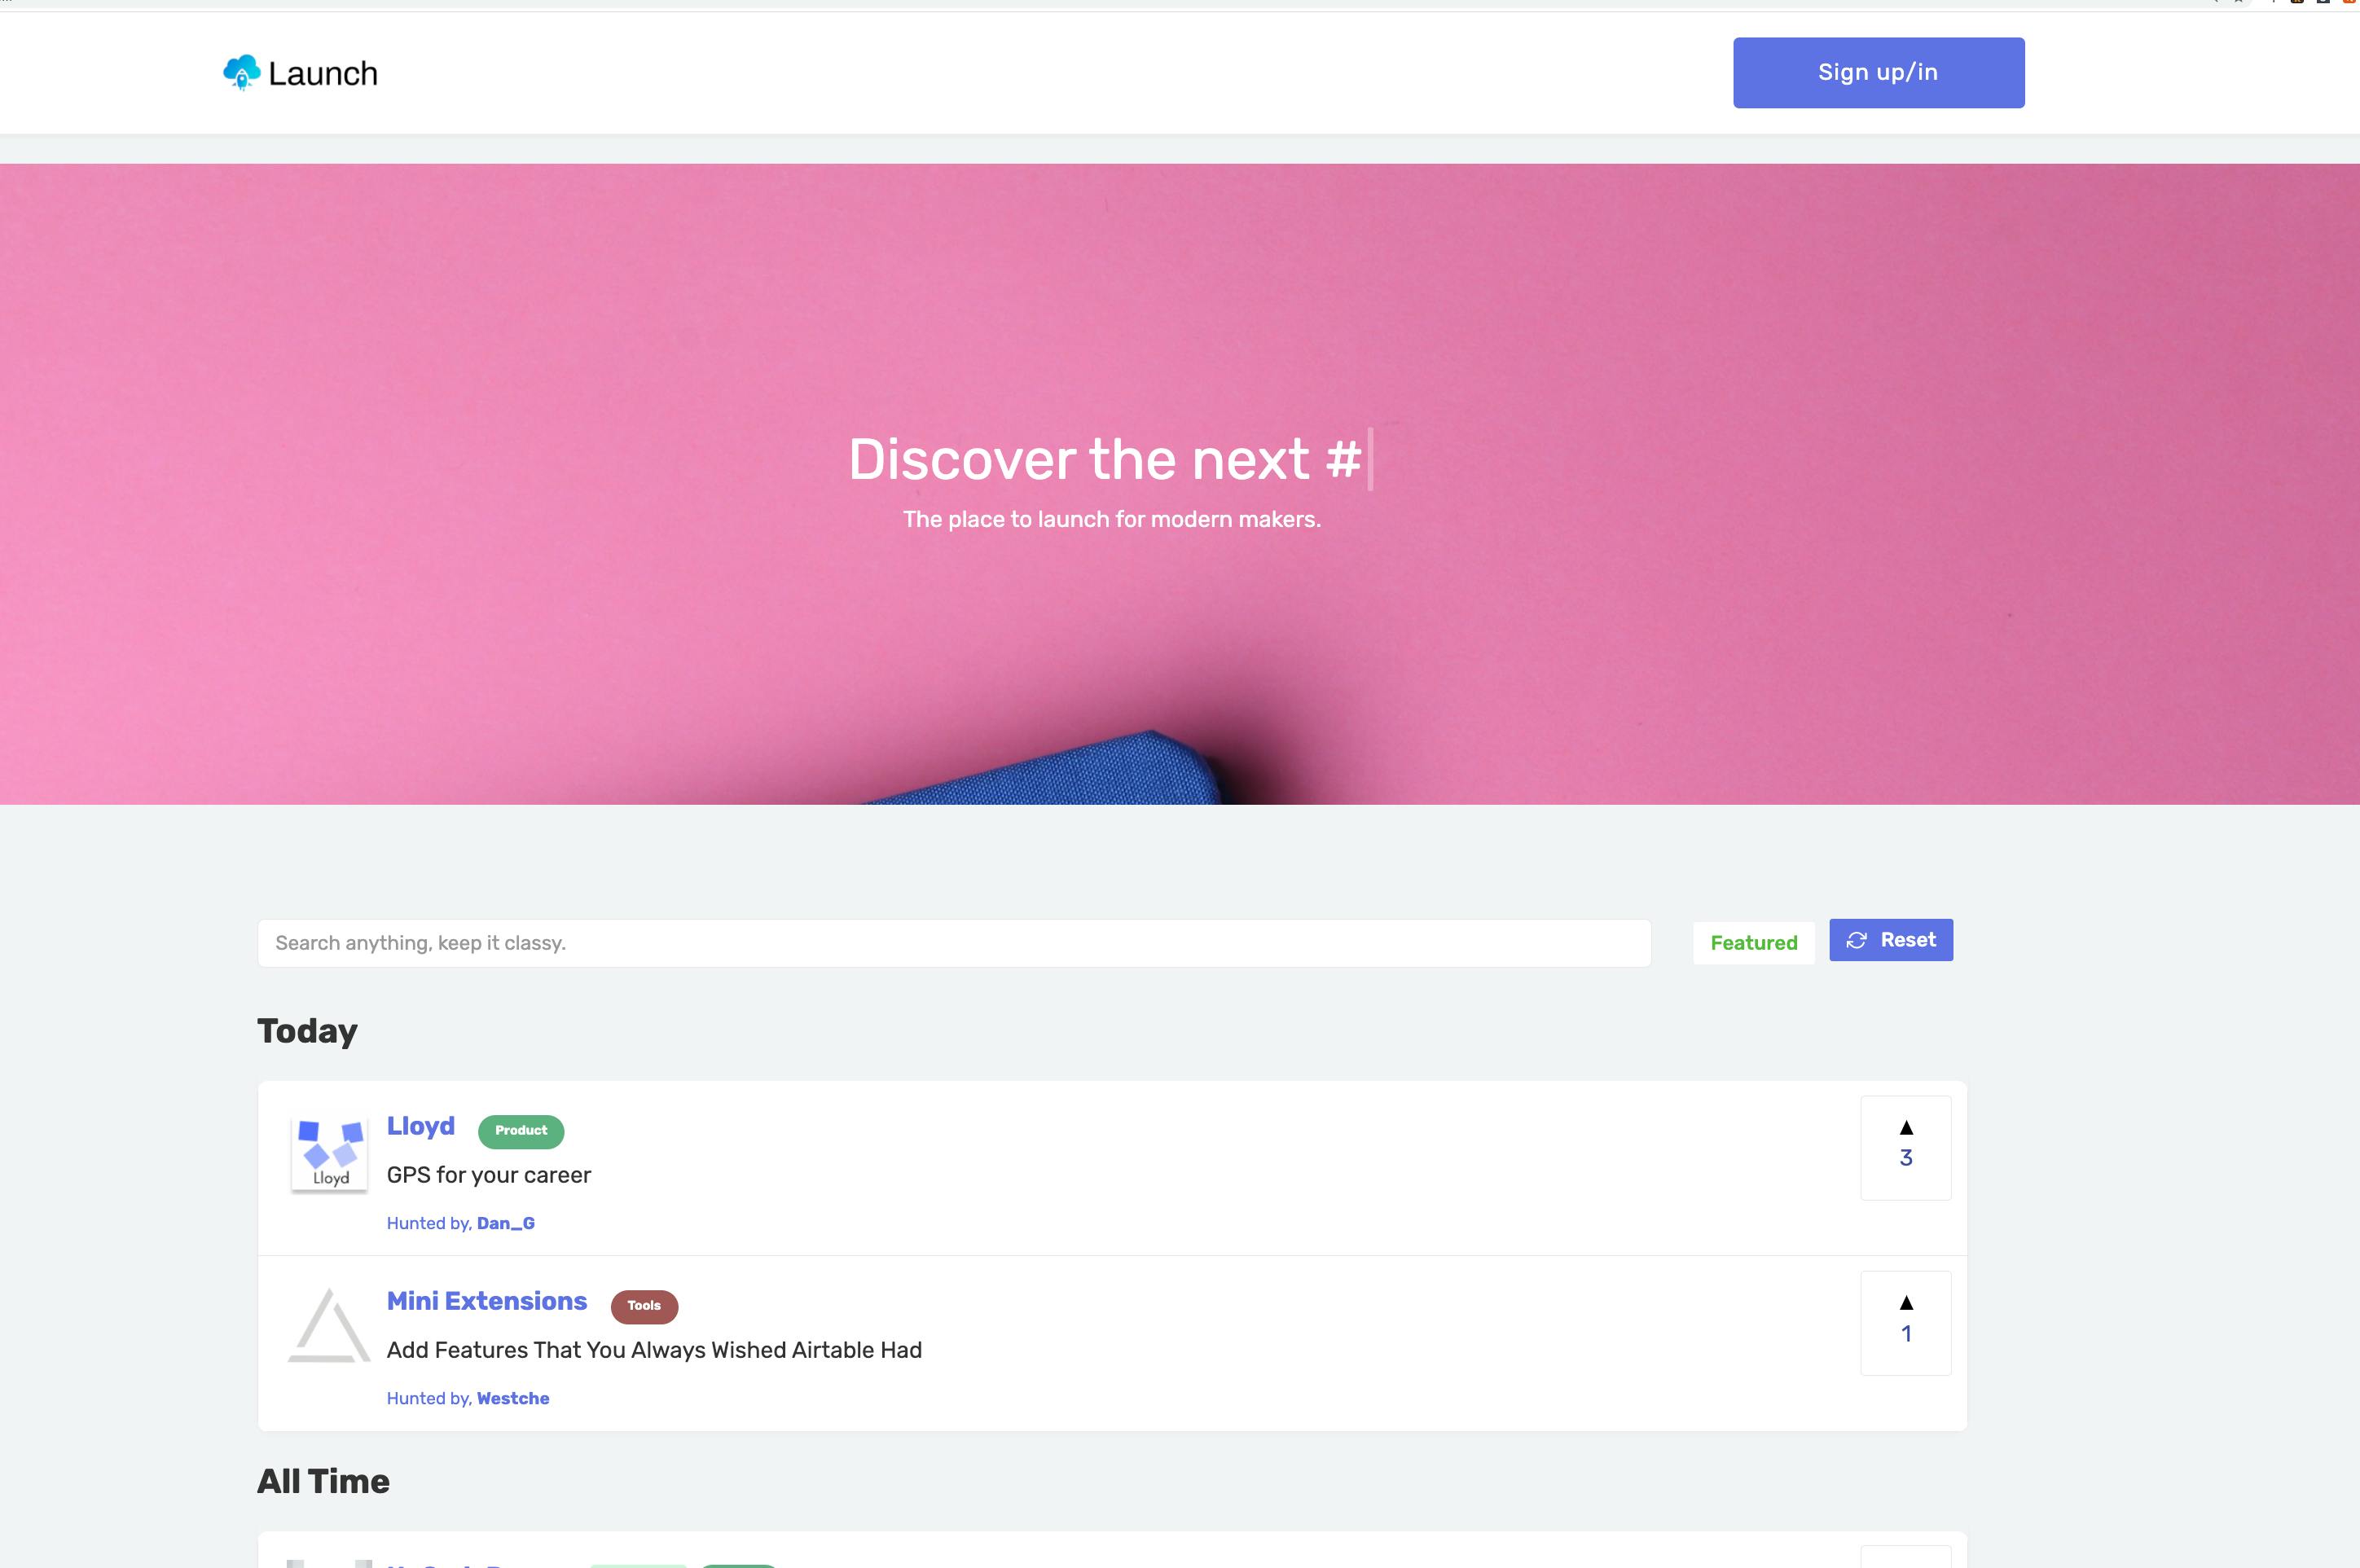The width and height of the screenshot is (2360, 1568).
Task: Open the Lloyd product thumbnail
Action: point(330,1154)
